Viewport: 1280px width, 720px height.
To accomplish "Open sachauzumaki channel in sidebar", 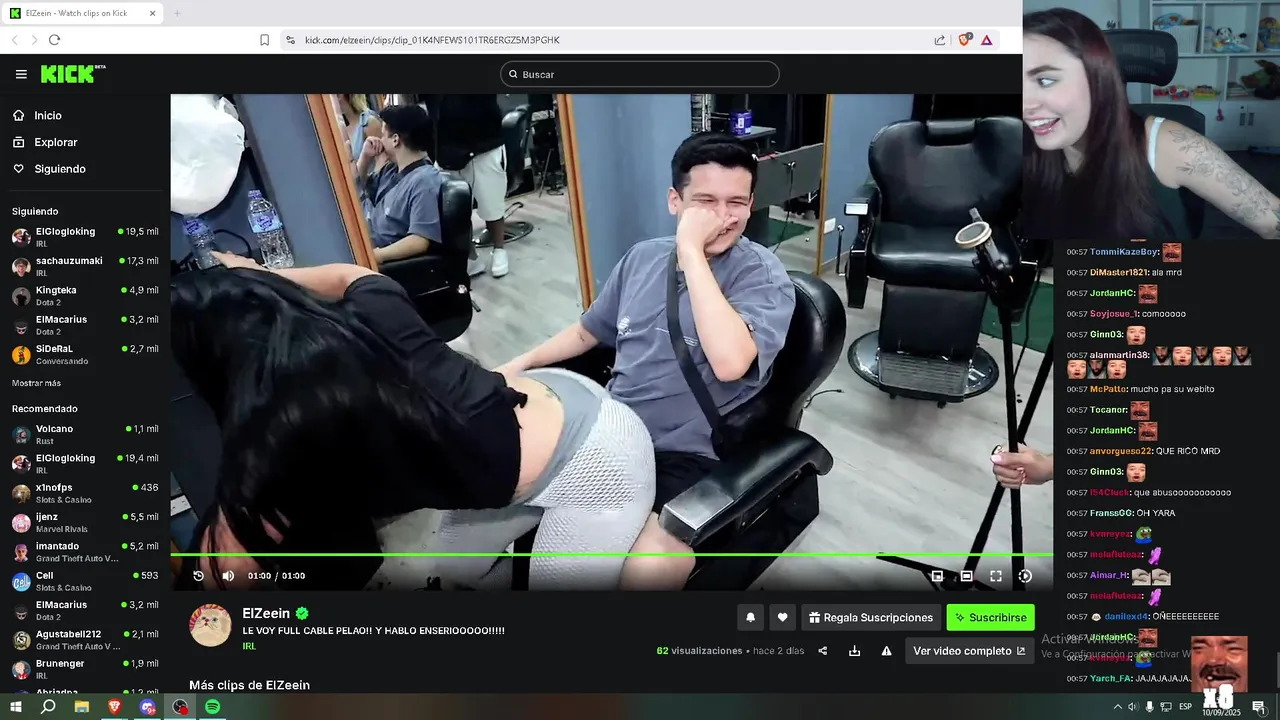I will point(85,266).
